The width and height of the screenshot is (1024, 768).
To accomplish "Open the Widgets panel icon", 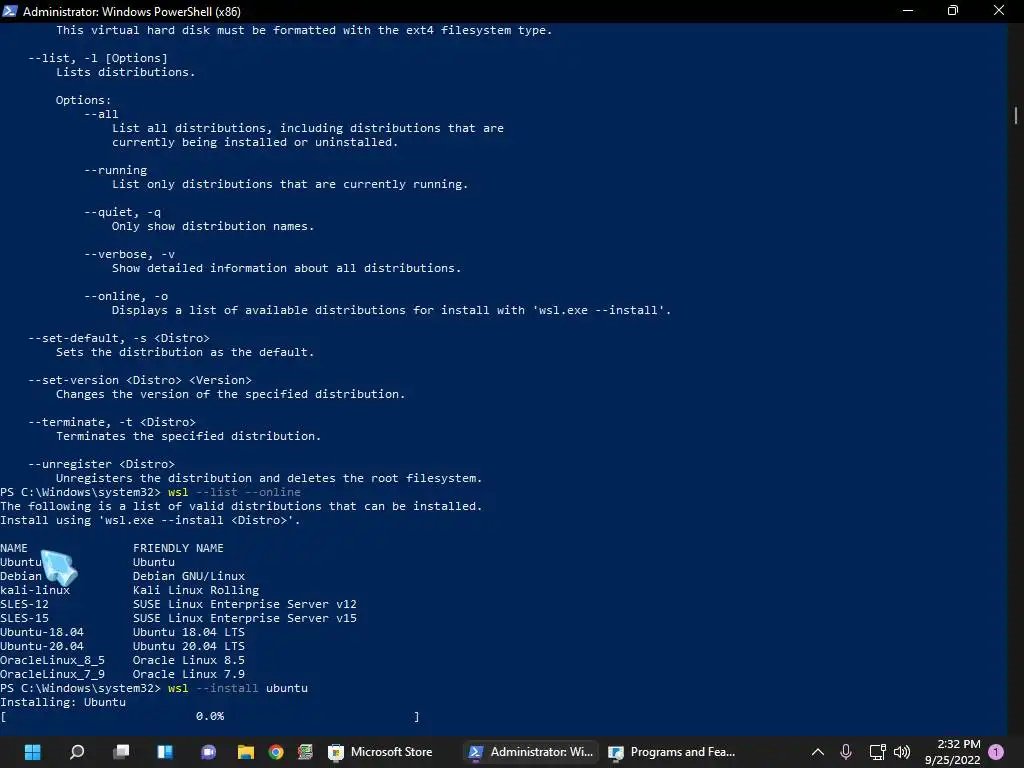I will point(165,752).
